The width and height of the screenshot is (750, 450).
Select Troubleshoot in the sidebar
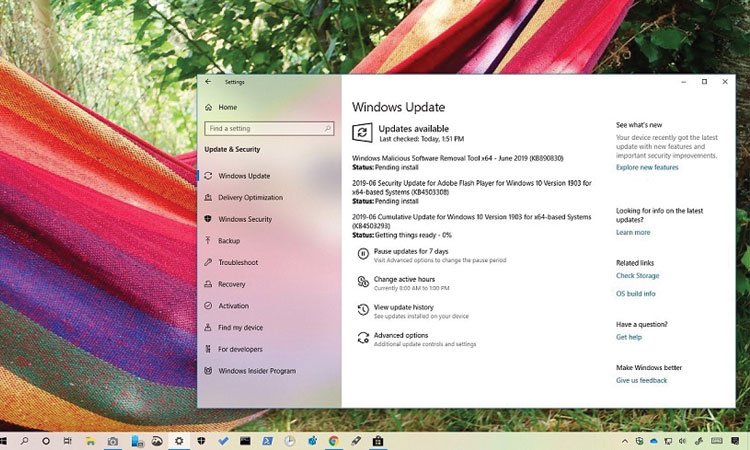pos(238,262)
